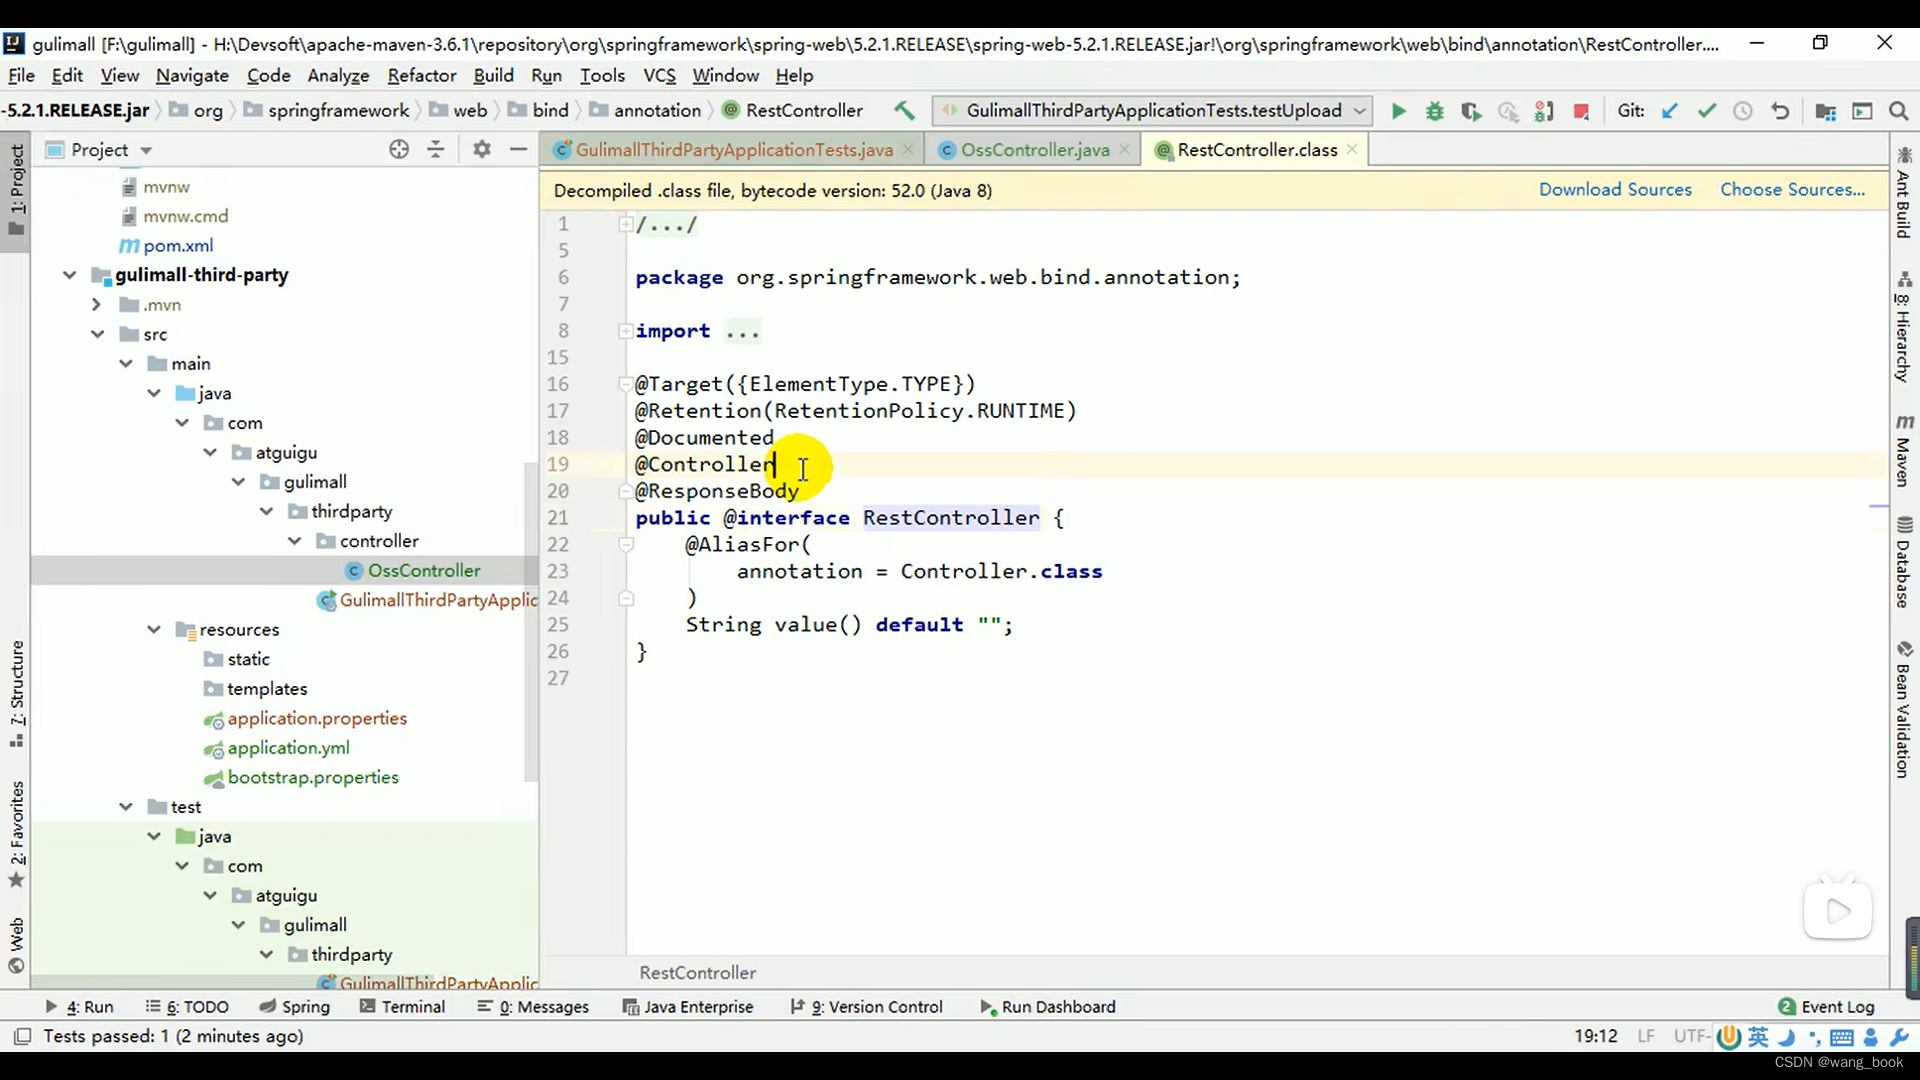Viewport: 1920px width, 1080px height.
Task: Open the Analyze menu
Action: click(338, 75)
